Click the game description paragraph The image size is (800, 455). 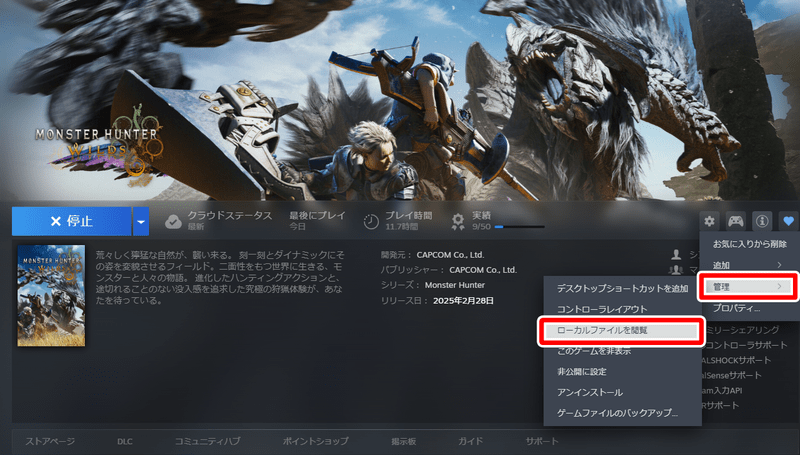[x=219, y=277]
